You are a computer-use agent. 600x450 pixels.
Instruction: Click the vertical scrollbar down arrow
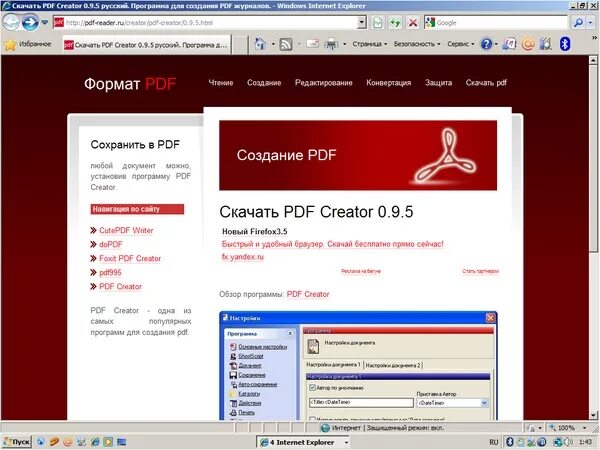(593, 415)
